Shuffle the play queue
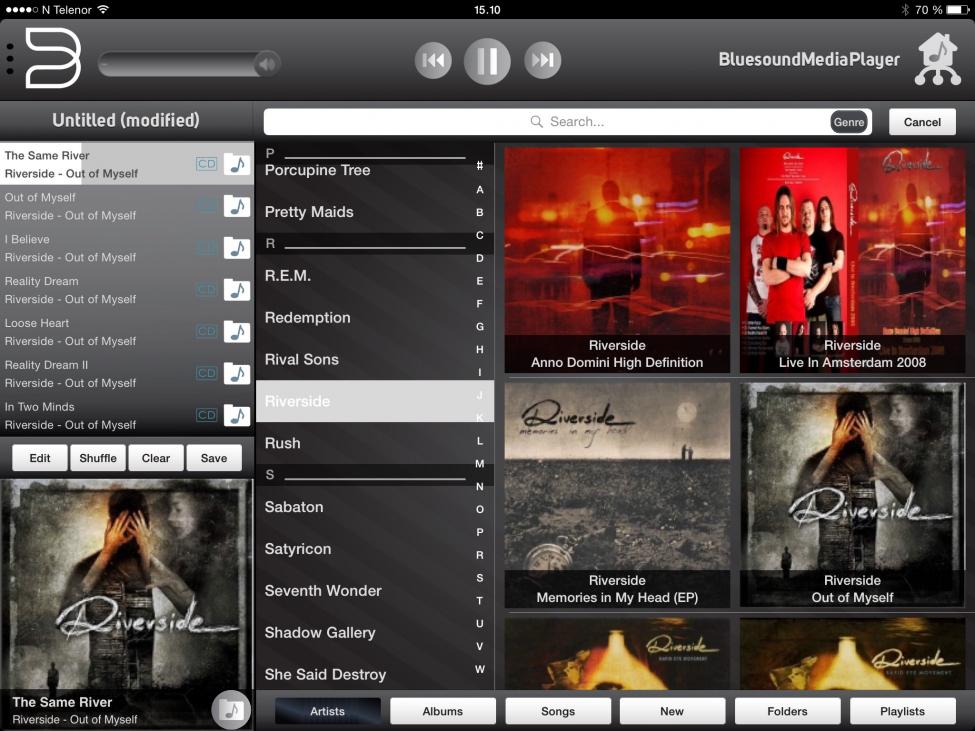This screenshot has height=731, width=975. pyautogui.click(x=98, y=458)
